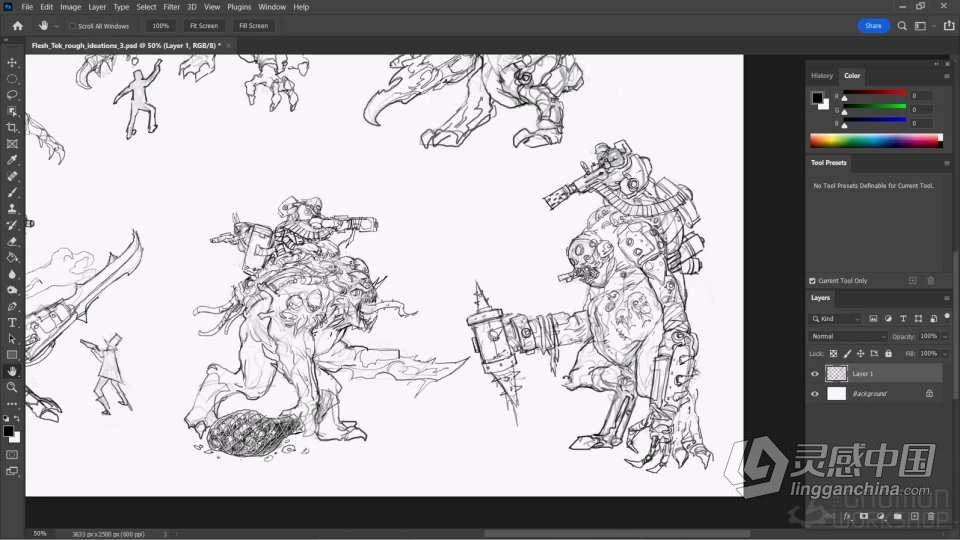
Task: Click the Fit Screen button
Action: [x=204, y=26]
